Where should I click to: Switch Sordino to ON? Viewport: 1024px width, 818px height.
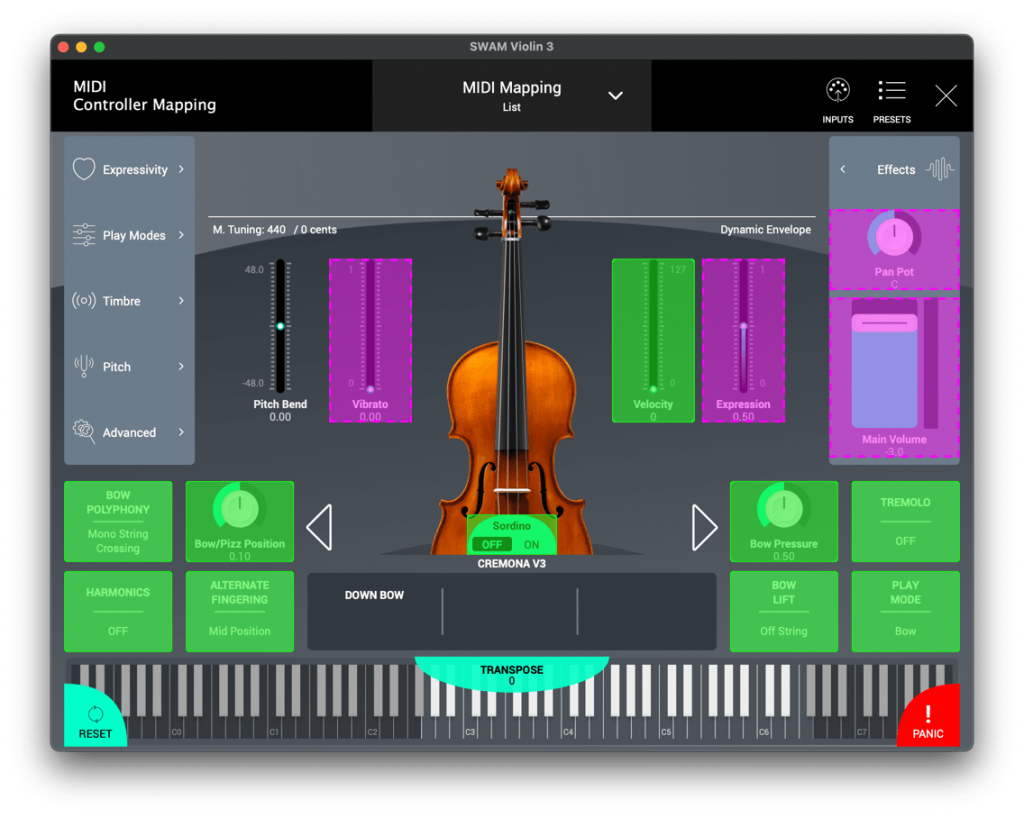click(531, 545)
